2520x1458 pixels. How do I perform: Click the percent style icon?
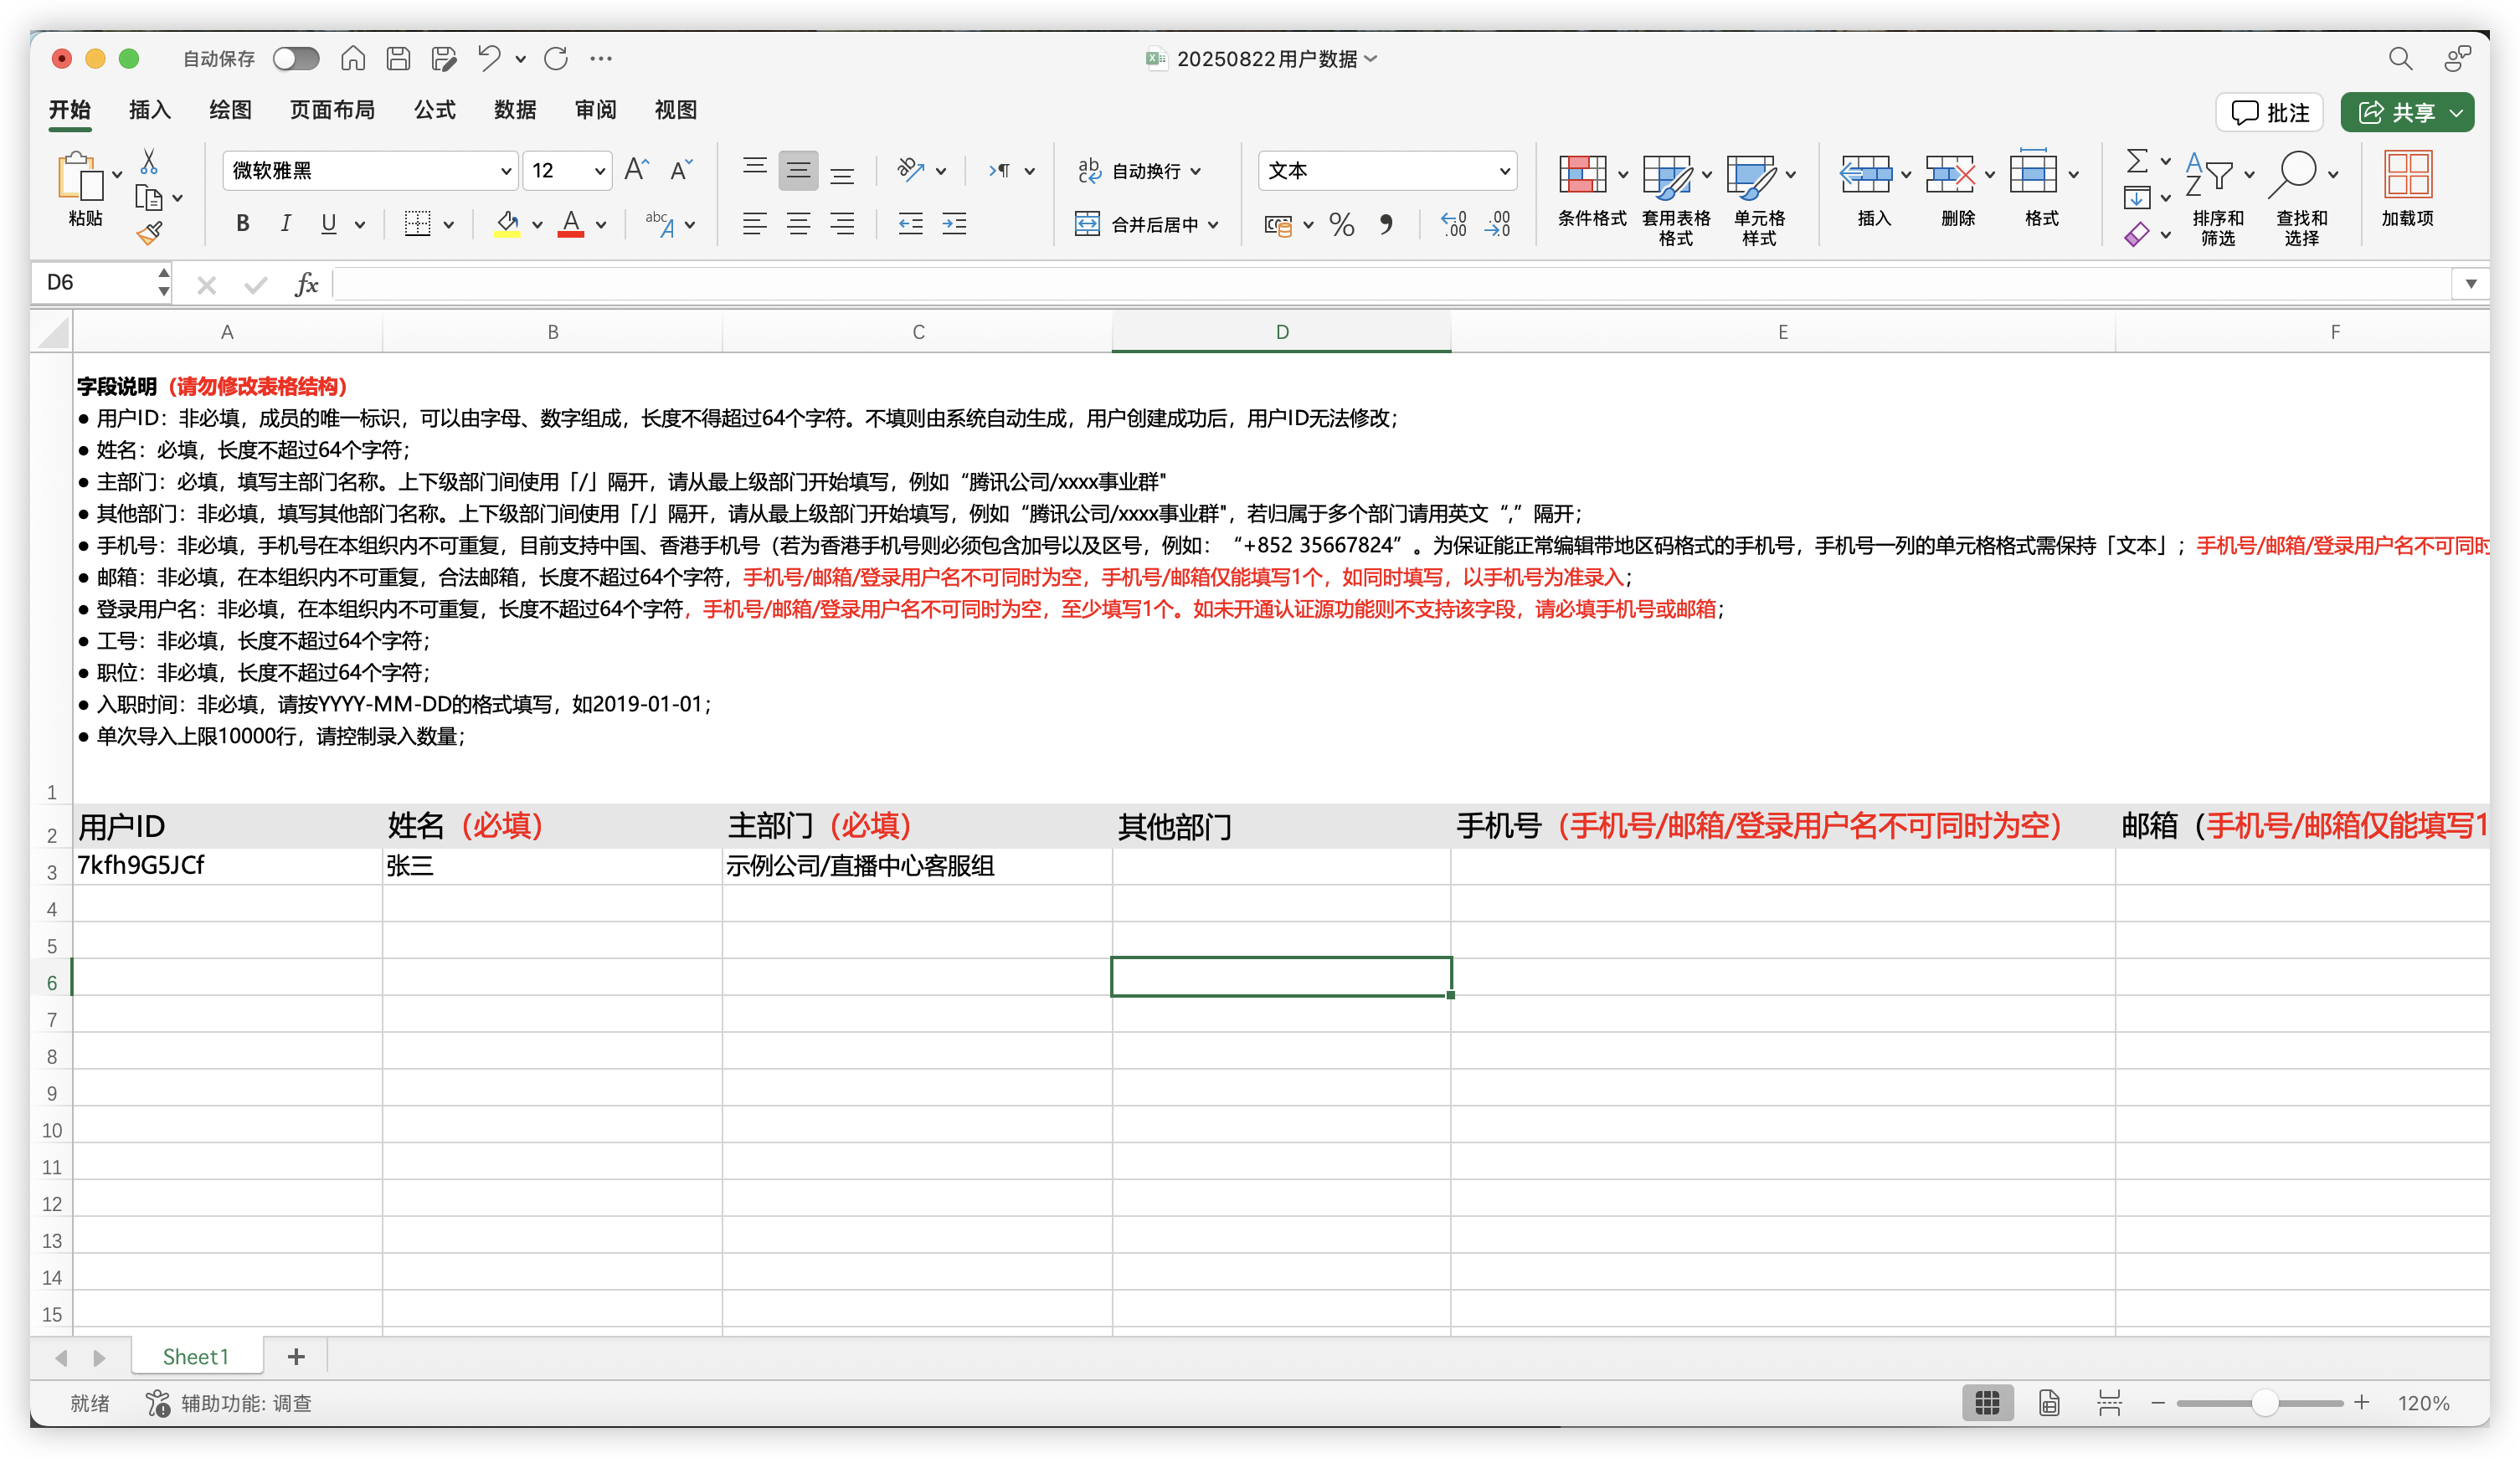coord(1341,224)
